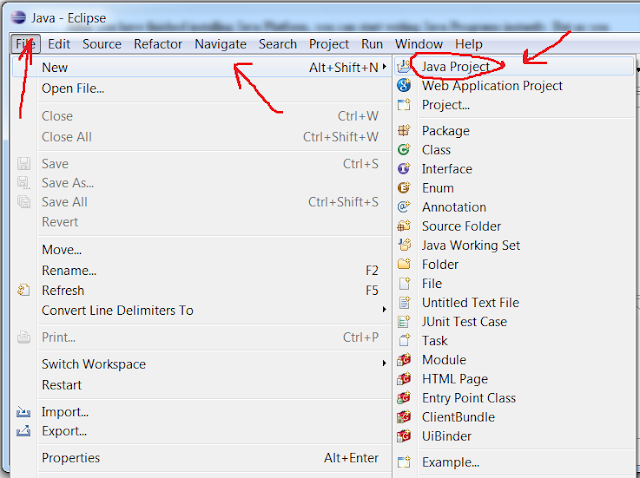
Task: Open the Refactor menu
Action: click(158, 44)
